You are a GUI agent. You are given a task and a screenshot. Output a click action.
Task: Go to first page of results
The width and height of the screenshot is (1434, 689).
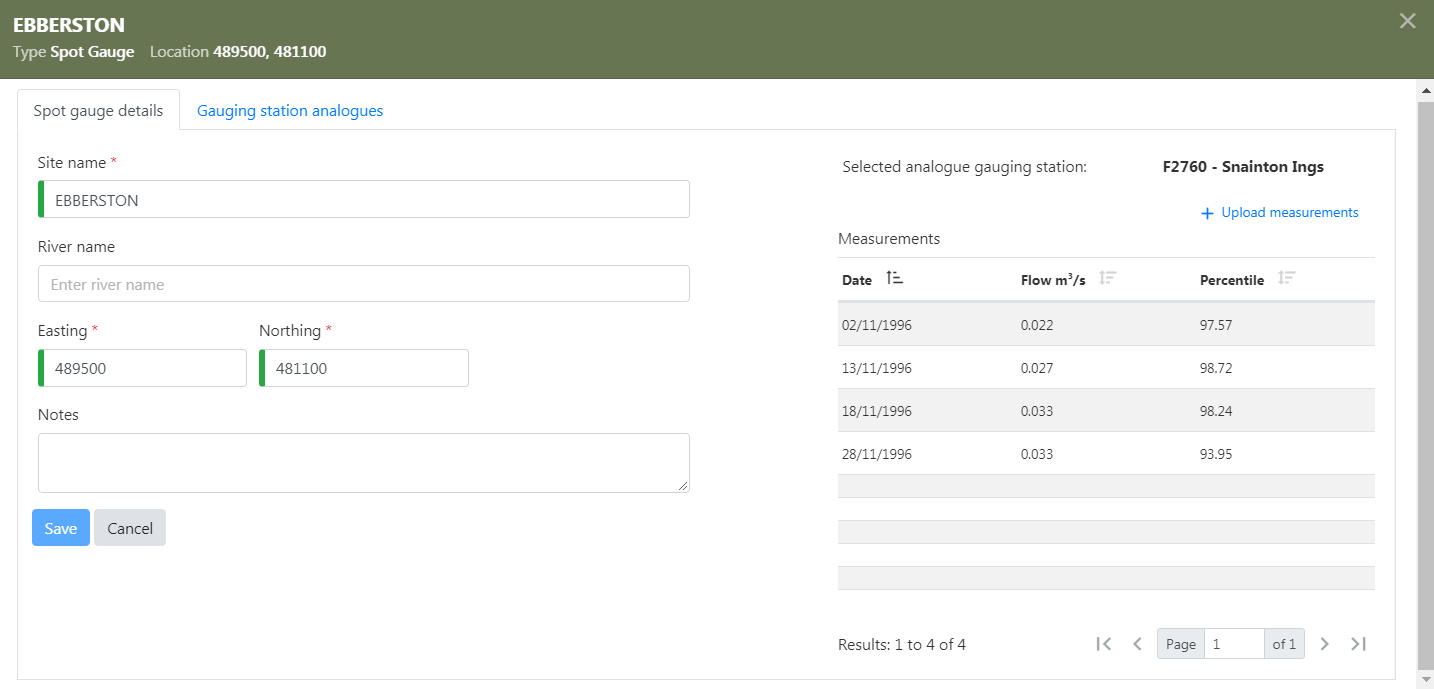(1104, 644)
